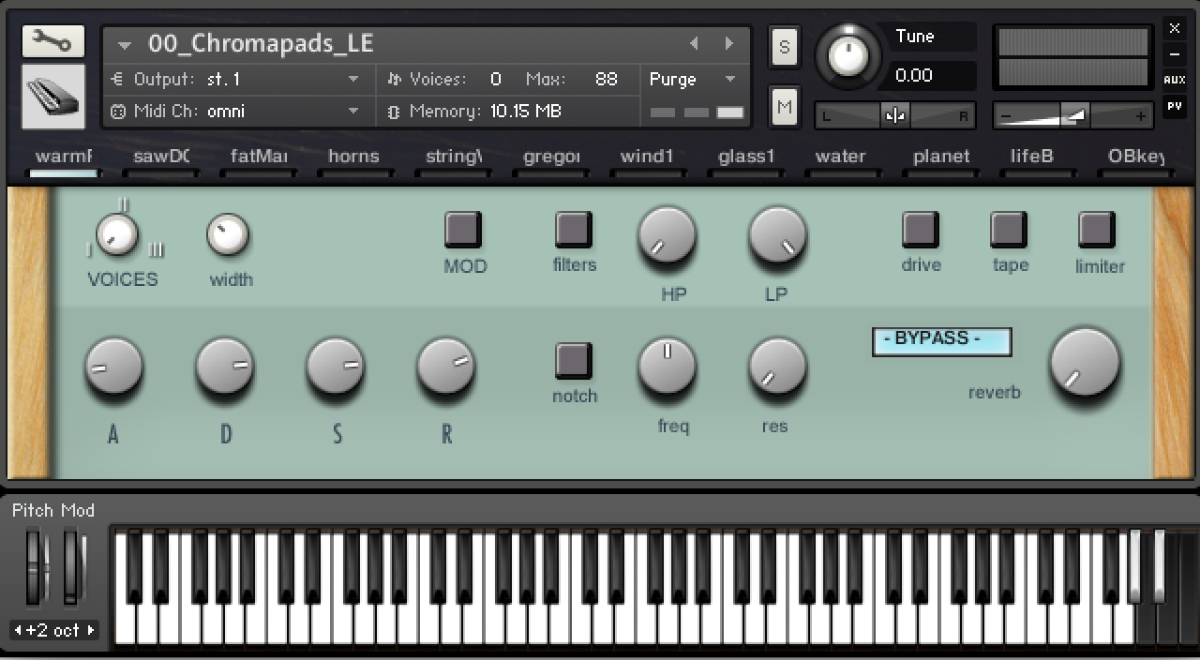The image size is (1200, 660).
Task: Click the pan slider below Tune
Action: click(893, 115)
